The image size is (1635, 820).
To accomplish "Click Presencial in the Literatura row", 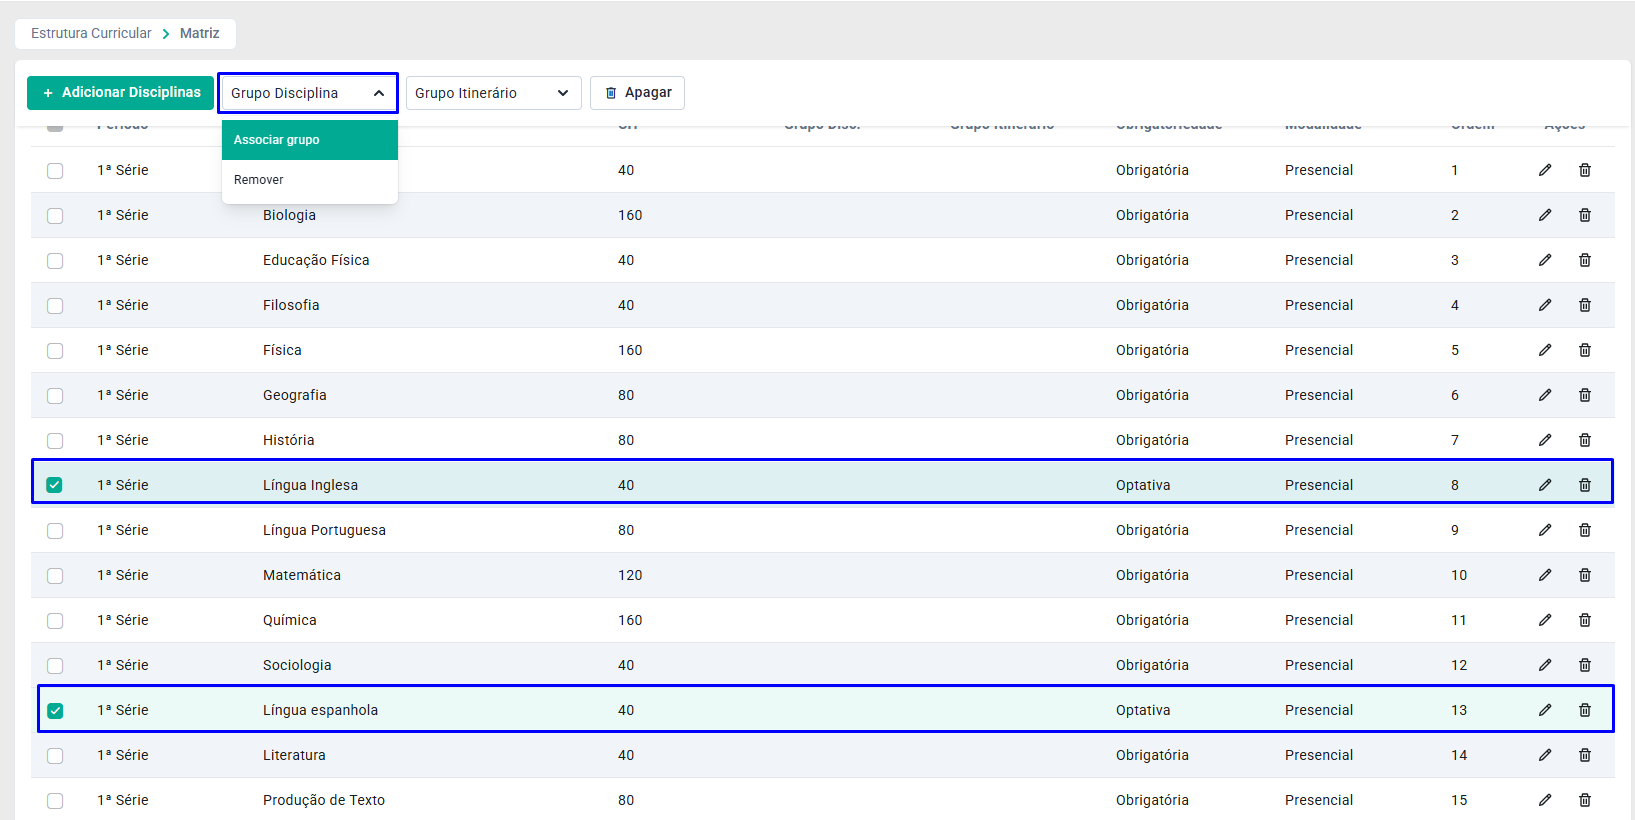I will (1319, 755).
